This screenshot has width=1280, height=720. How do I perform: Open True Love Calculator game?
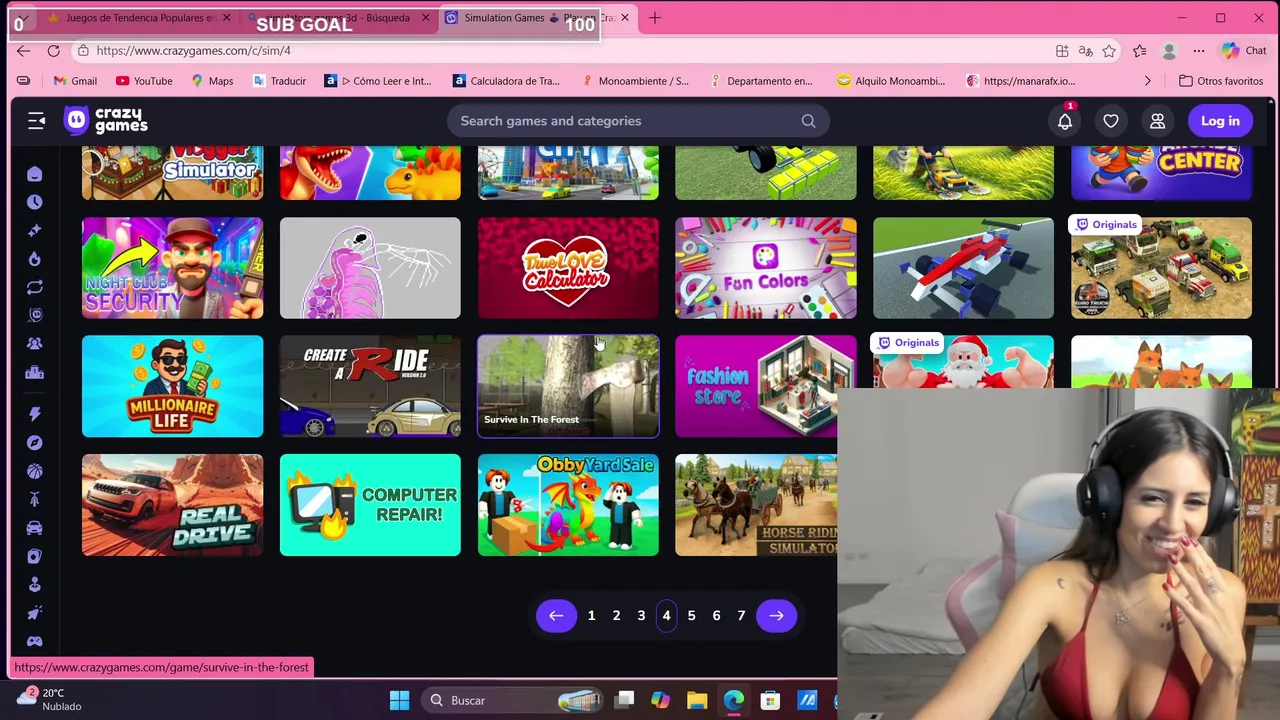click(568, 268)
